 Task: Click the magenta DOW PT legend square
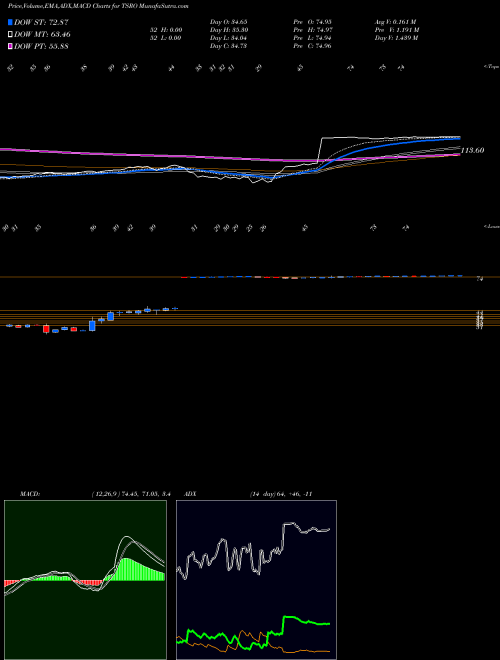[10, 46]
